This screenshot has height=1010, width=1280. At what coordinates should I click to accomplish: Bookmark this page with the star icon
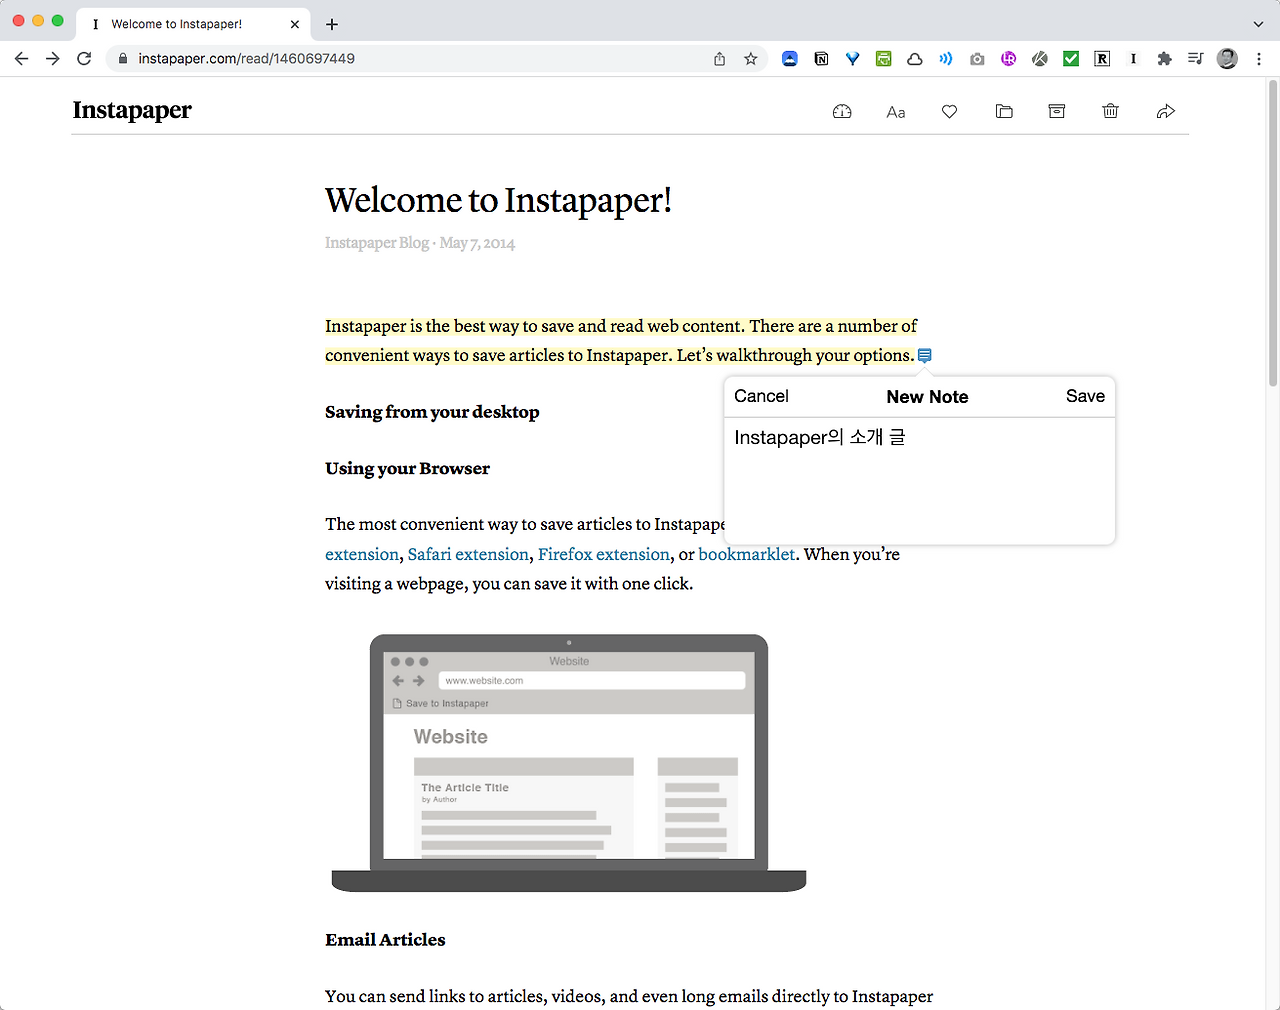(751, 59)
